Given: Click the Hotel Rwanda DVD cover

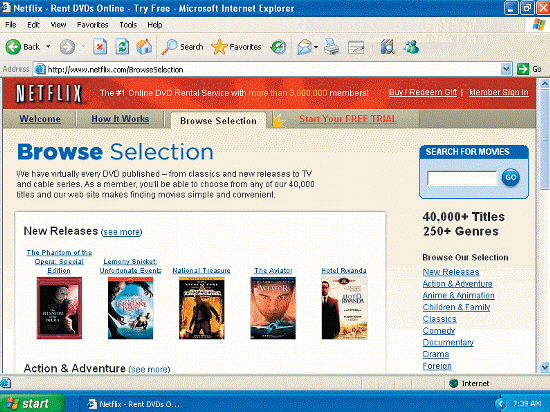Looking at the screenshot, I should (x=344, y=308).
